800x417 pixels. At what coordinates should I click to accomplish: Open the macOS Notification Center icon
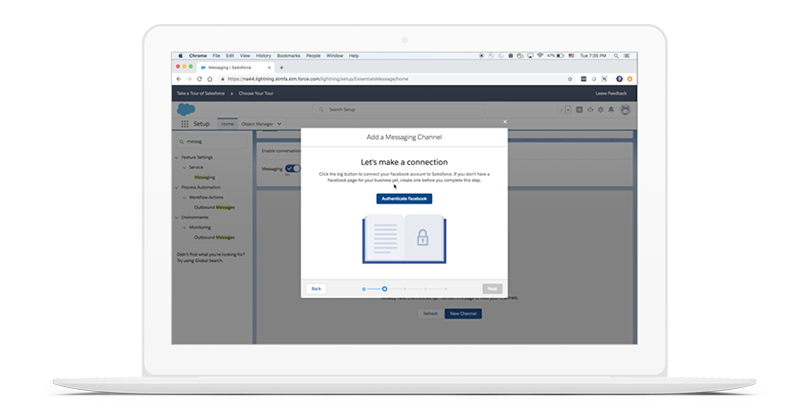(627, 56)
